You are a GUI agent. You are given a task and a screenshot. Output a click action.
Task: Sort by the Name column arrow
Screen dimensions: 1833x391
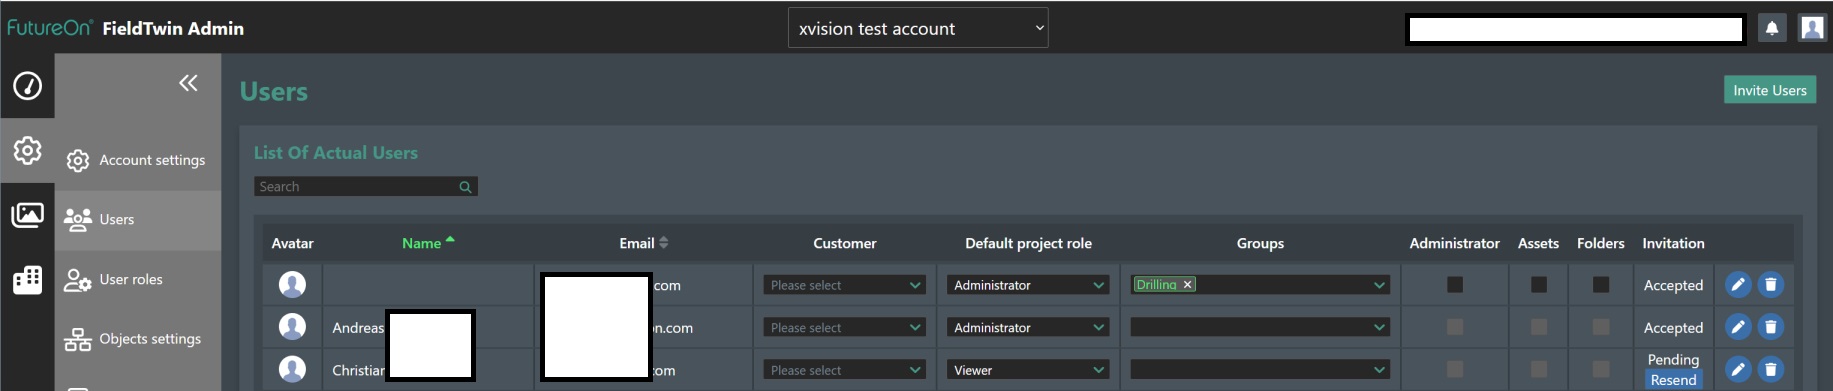point(450,240)
